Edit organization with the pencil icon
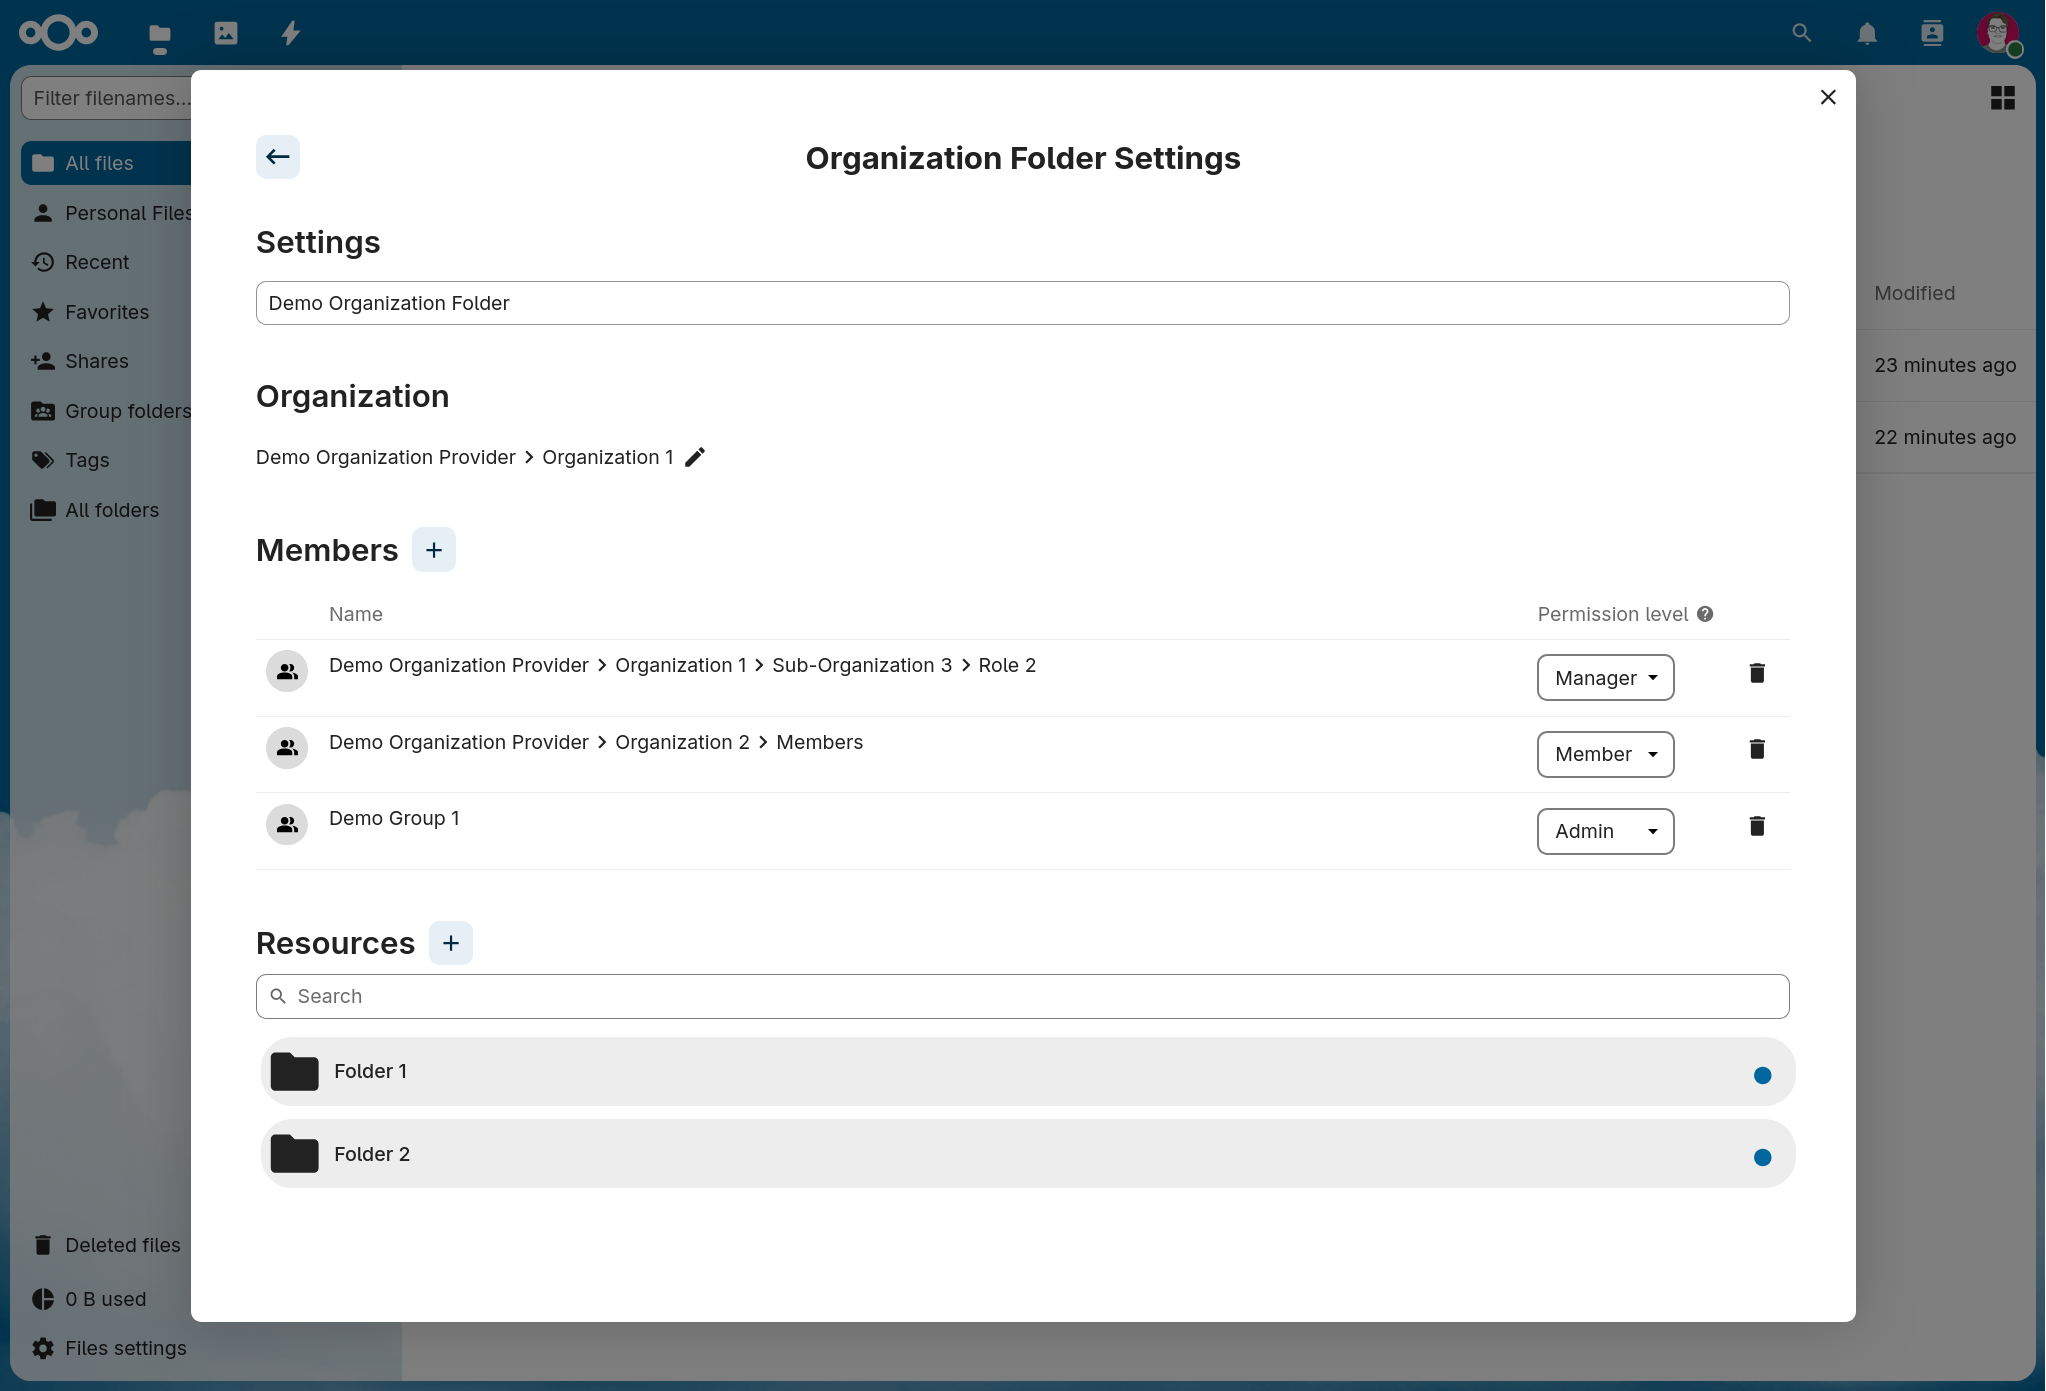 695,457
